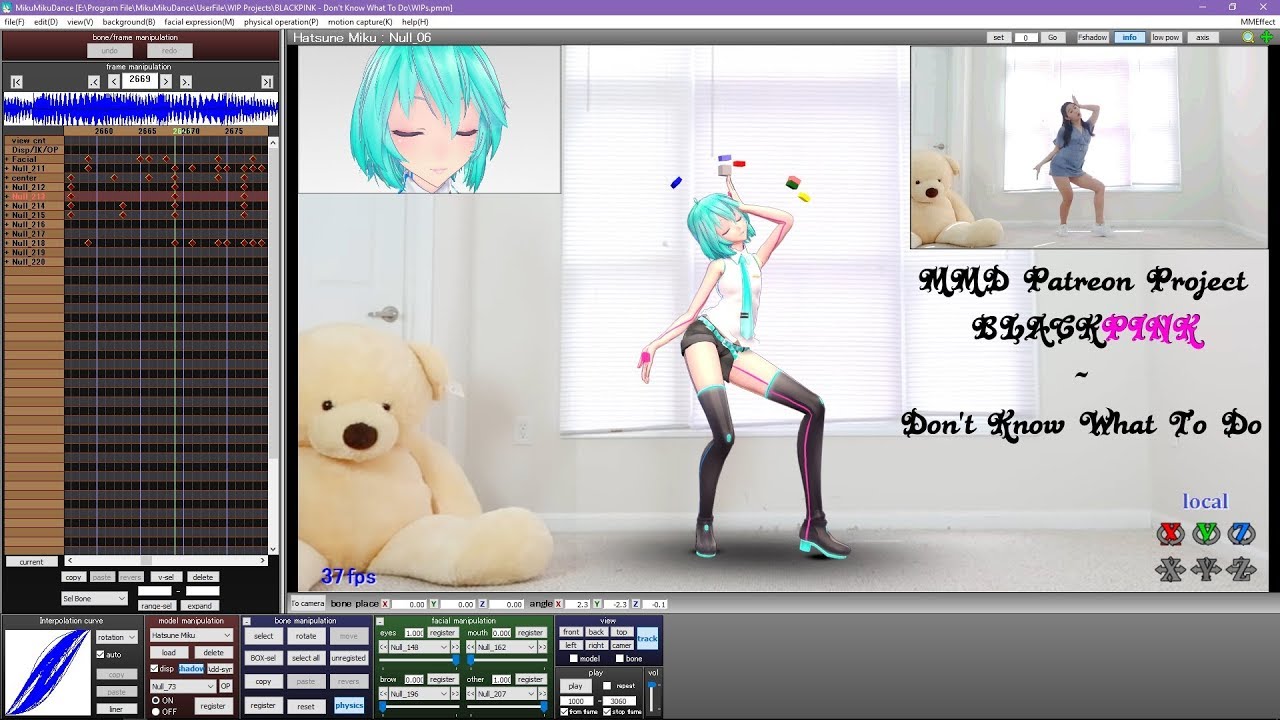The width and height of the screenshot is (1280, 720).
Task: Click the green Y rotation axis icon
Action: [x=1206, y=534]
